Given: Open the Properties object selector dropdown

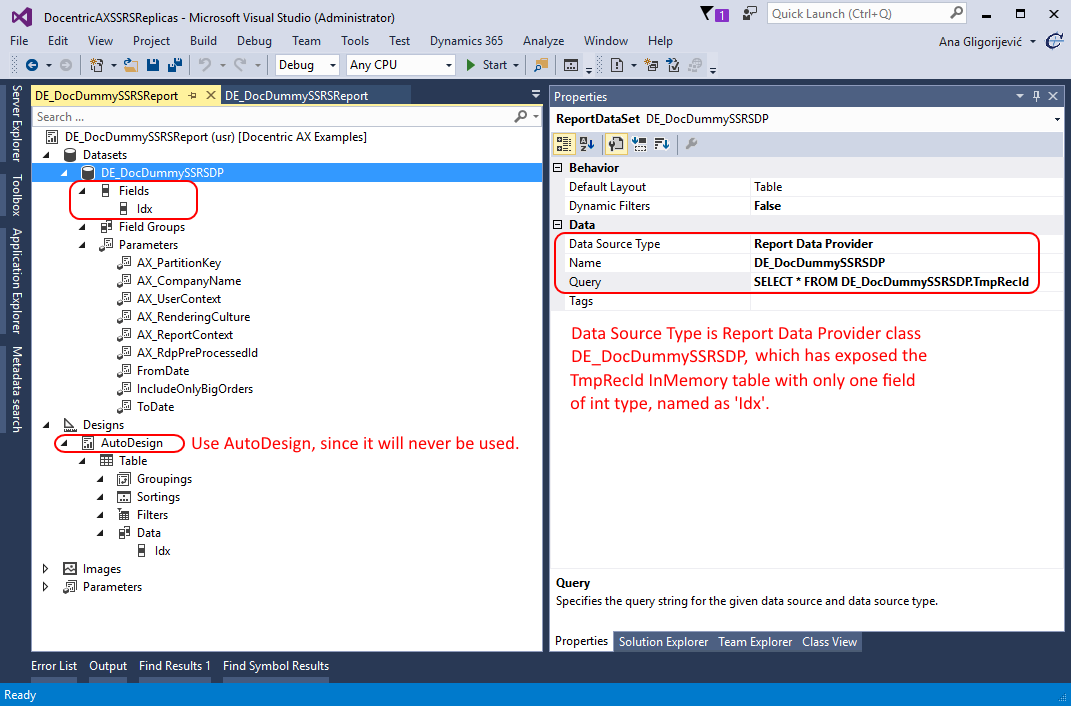Looking at the screenshot, I should (1057, 119).
